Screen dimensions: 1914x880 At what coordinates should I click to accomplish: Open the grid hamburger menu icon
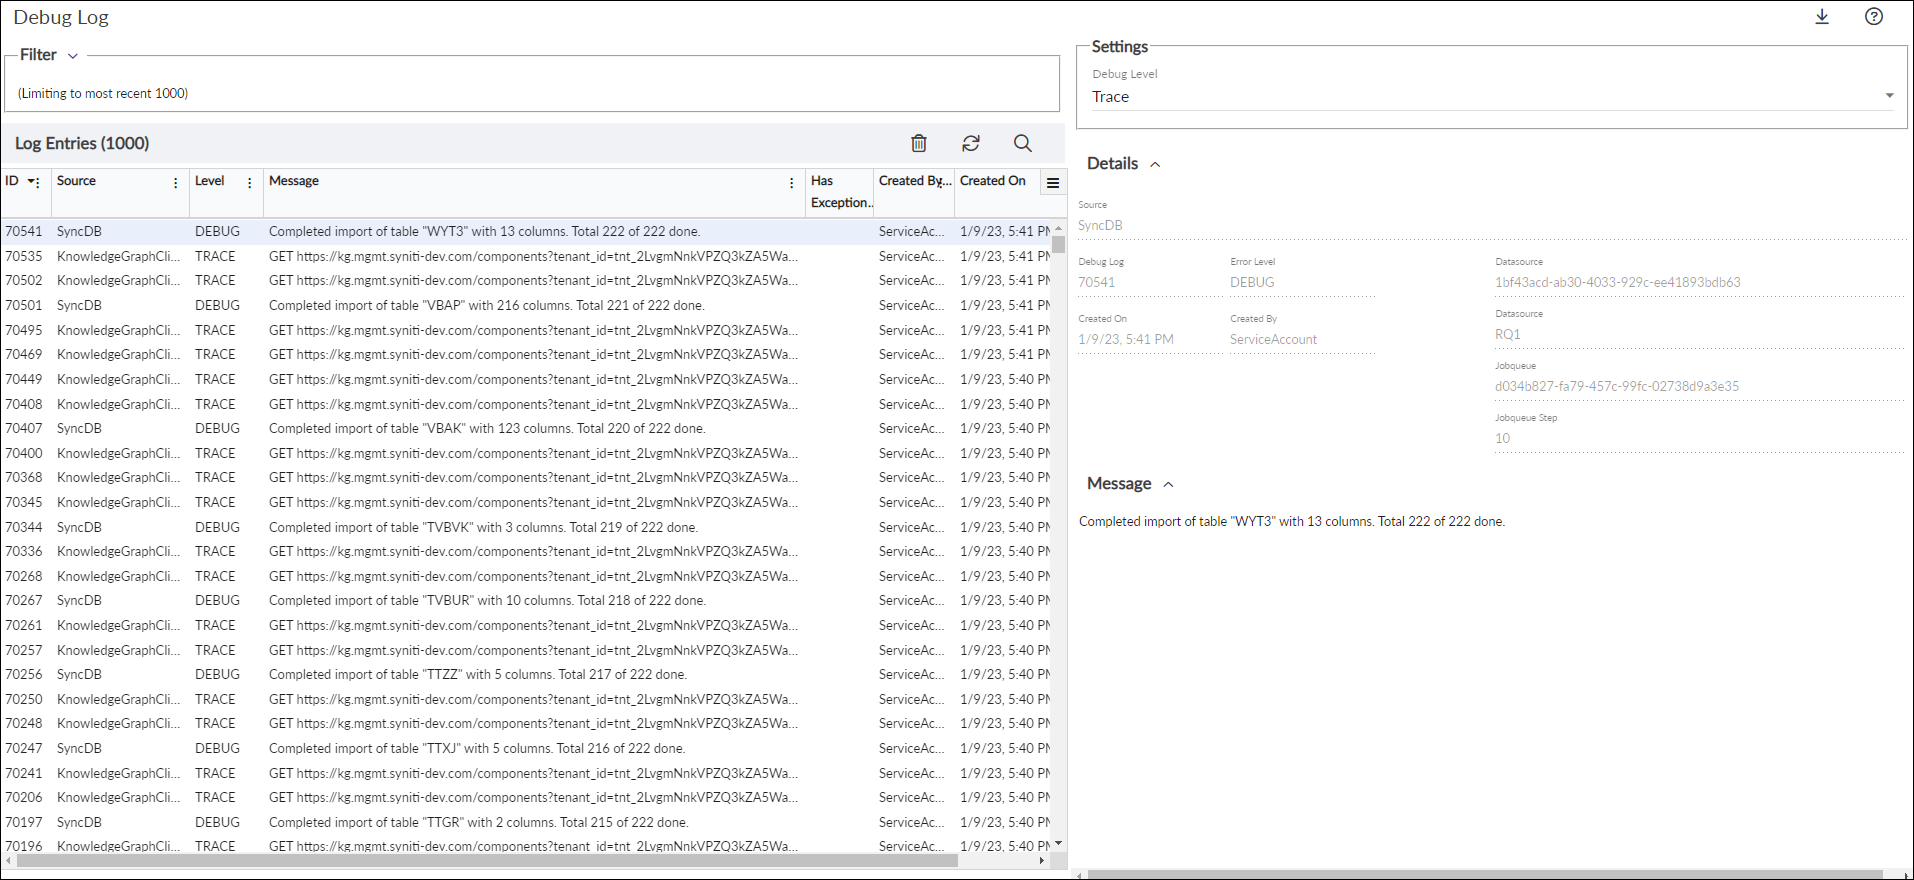pyautogui.click(x=1053, y=183)
